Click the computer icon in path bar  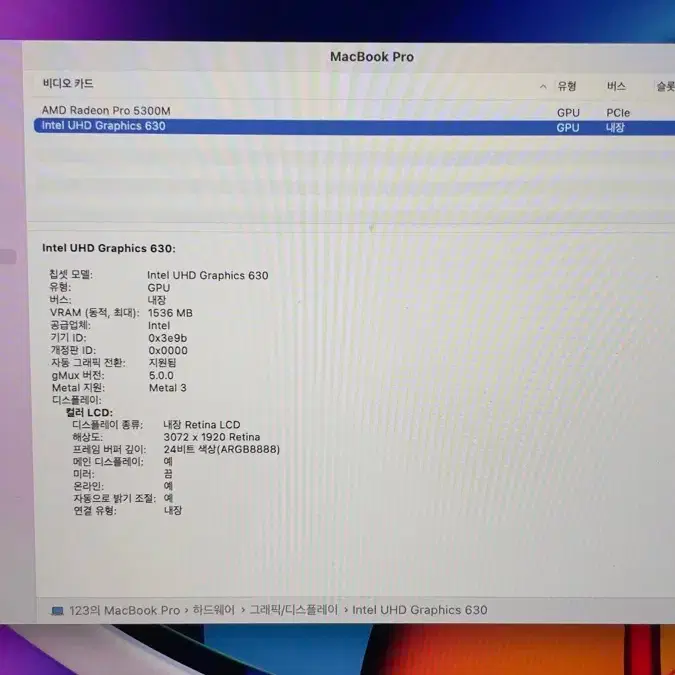(x=57, y=611)
